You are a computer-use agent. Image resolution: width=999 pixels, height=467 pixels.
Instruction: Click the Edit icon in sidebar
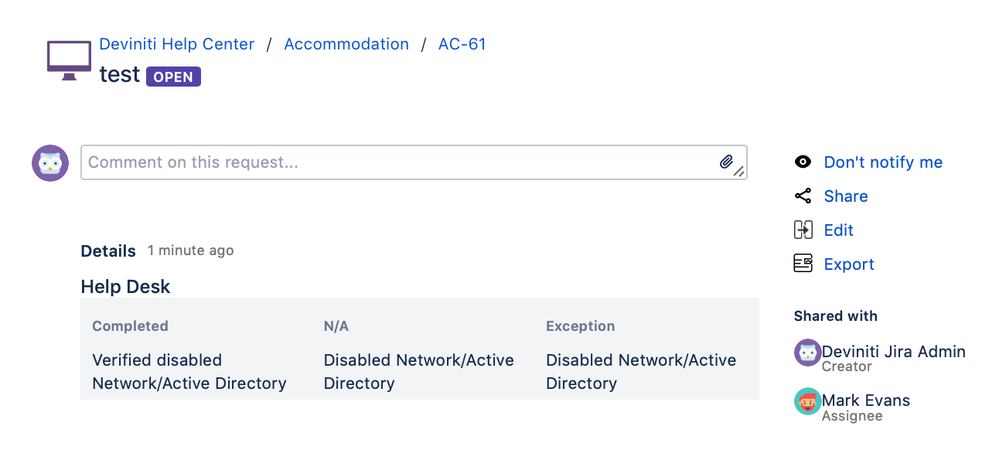coord(802,230)
